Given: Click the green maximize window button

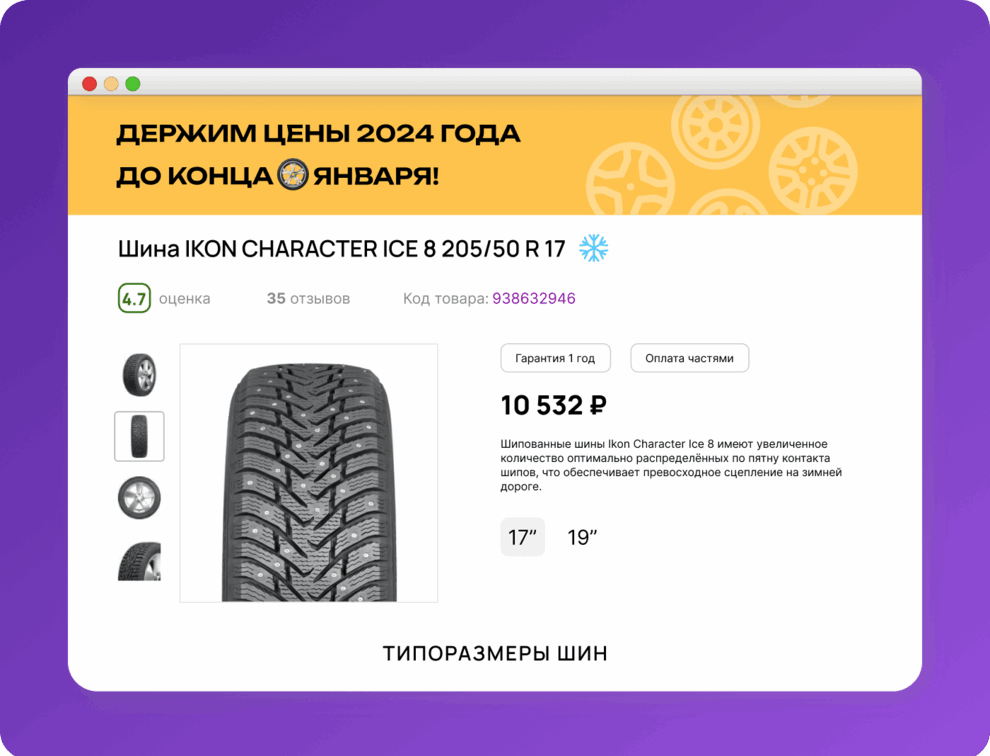Looking at the screenshot, I should tap(133, 83).
